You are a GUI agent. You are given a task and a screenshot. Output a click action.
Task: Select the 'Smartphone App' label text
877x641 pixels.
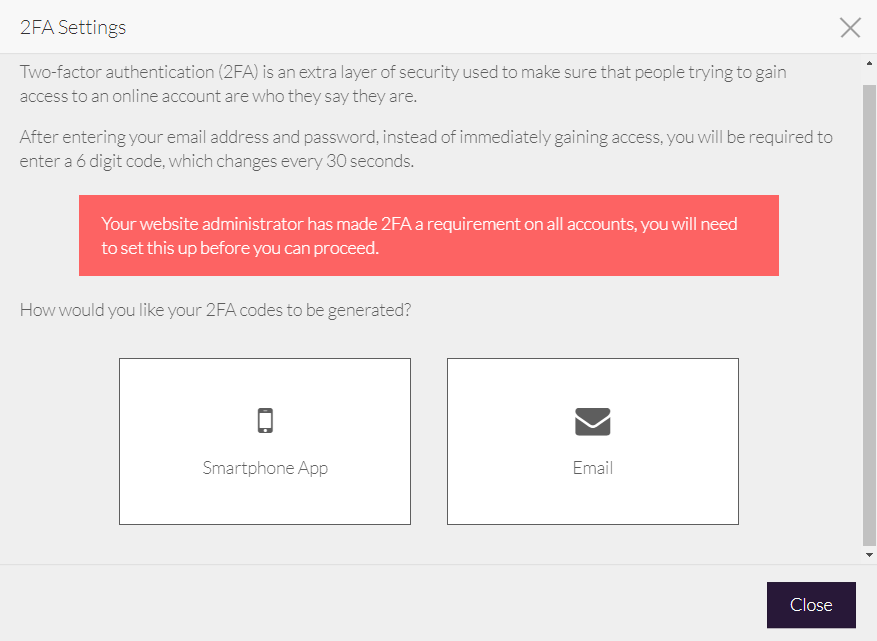(265, 468)
